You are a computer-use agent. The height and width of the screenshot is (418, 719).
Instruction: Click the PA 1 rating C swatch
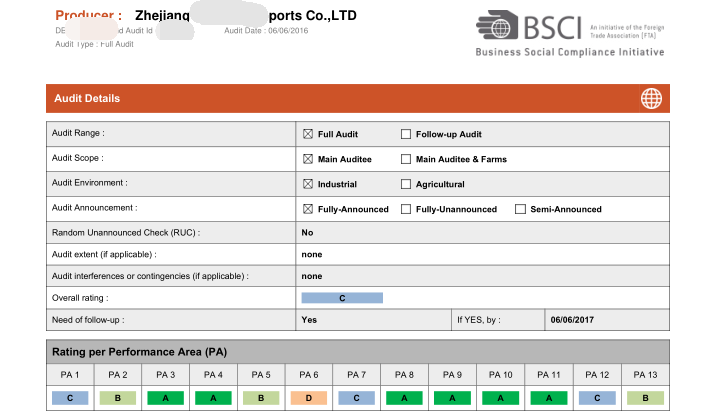click(70, 398)
